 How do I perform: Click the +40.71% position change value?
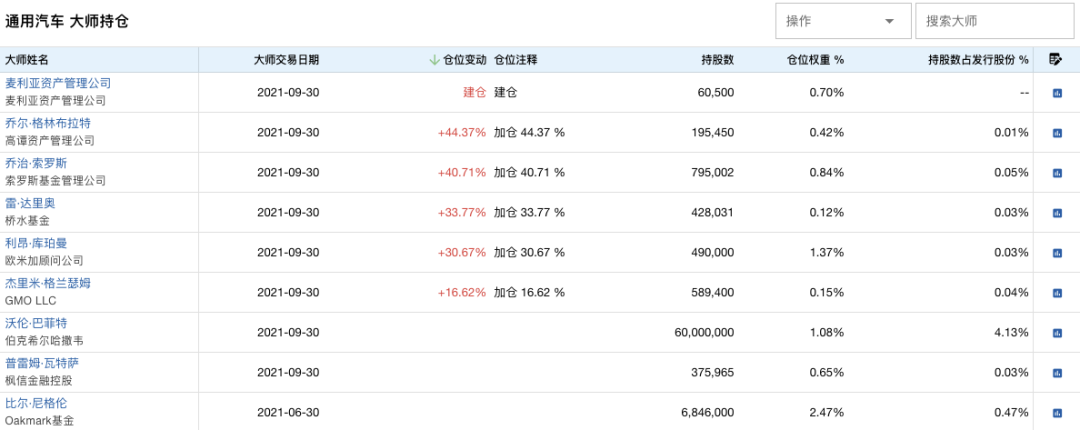(462, 173)
